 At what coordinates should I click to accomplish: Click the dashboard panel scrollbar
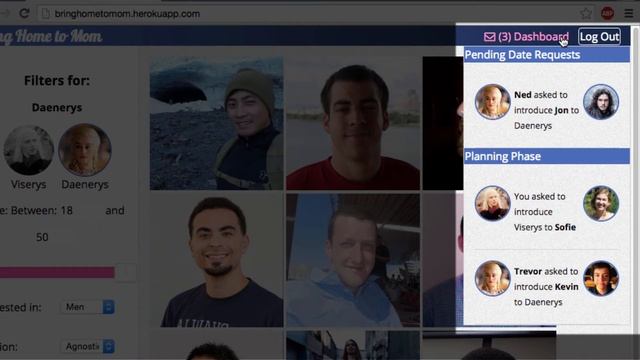(x=635, y=180)
